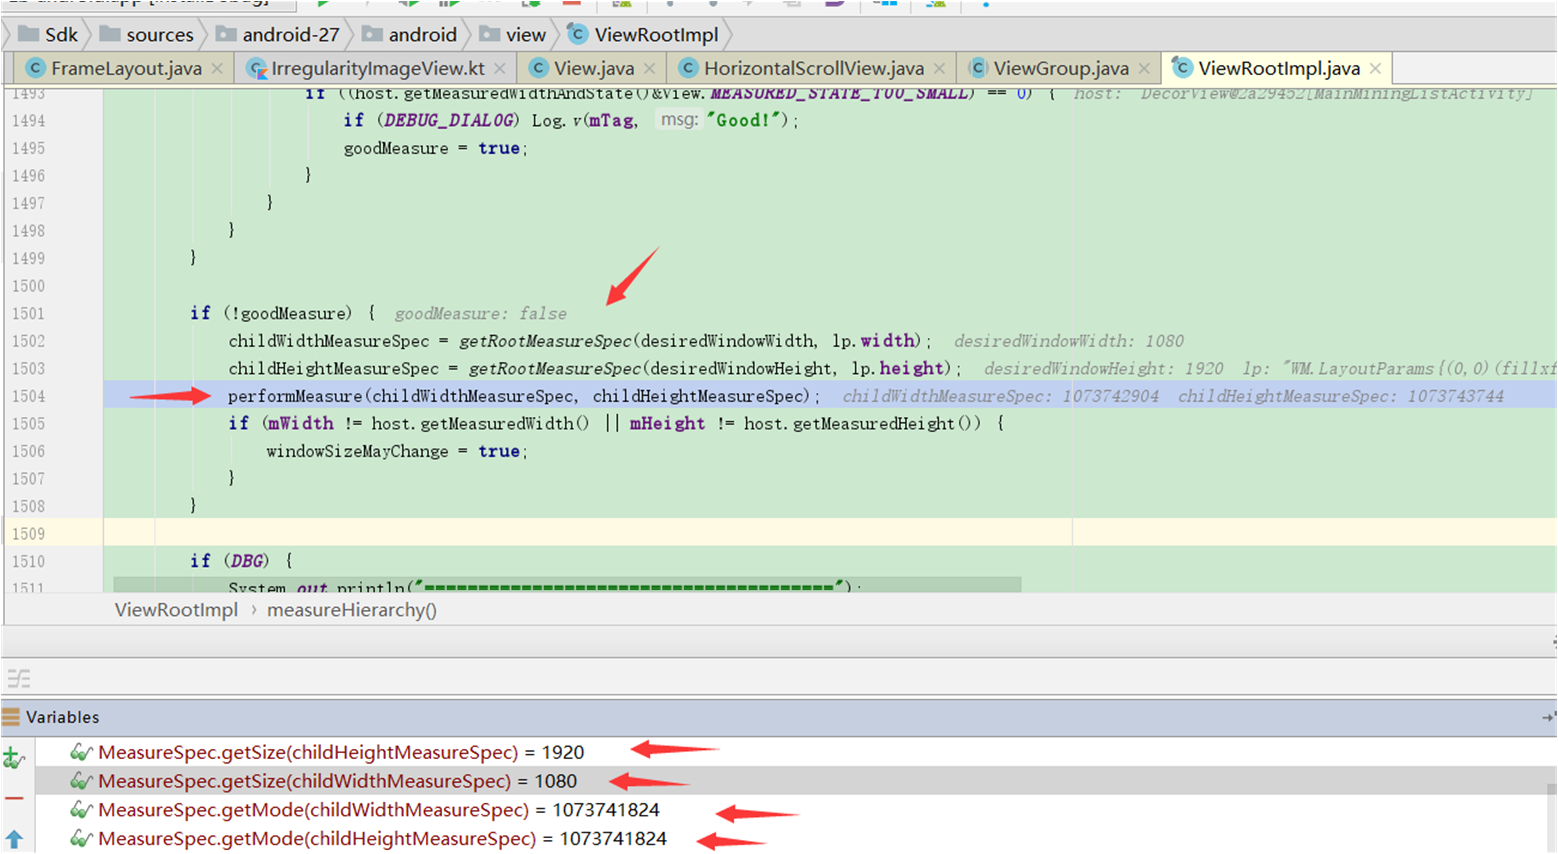
Task: Click the glasses icon of the getSize(childWidthMeasureSpec) watch
Action: [81, 781]
